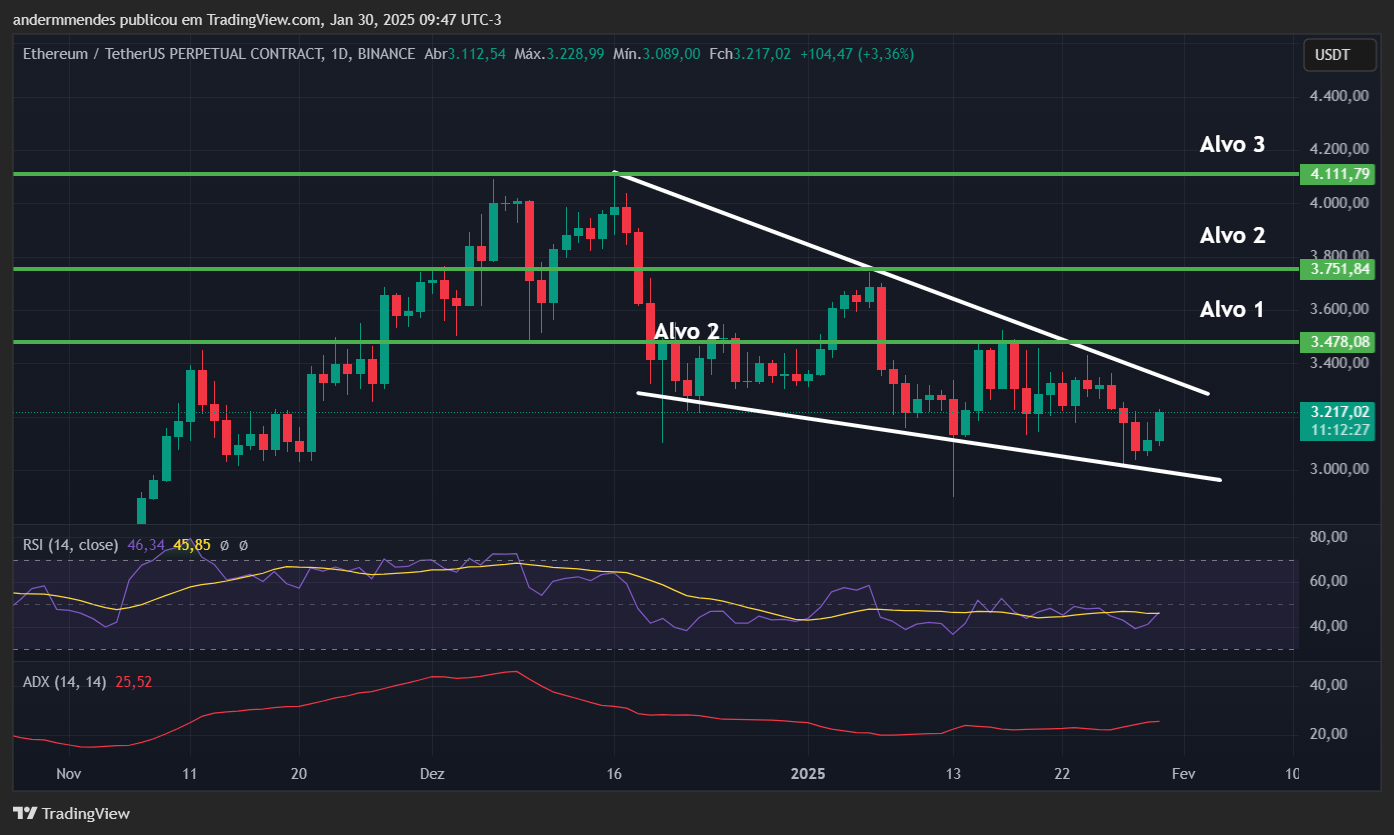Click the RSI (14, close) indicator legend
The image size is (1394, 835).
point(71,545)
